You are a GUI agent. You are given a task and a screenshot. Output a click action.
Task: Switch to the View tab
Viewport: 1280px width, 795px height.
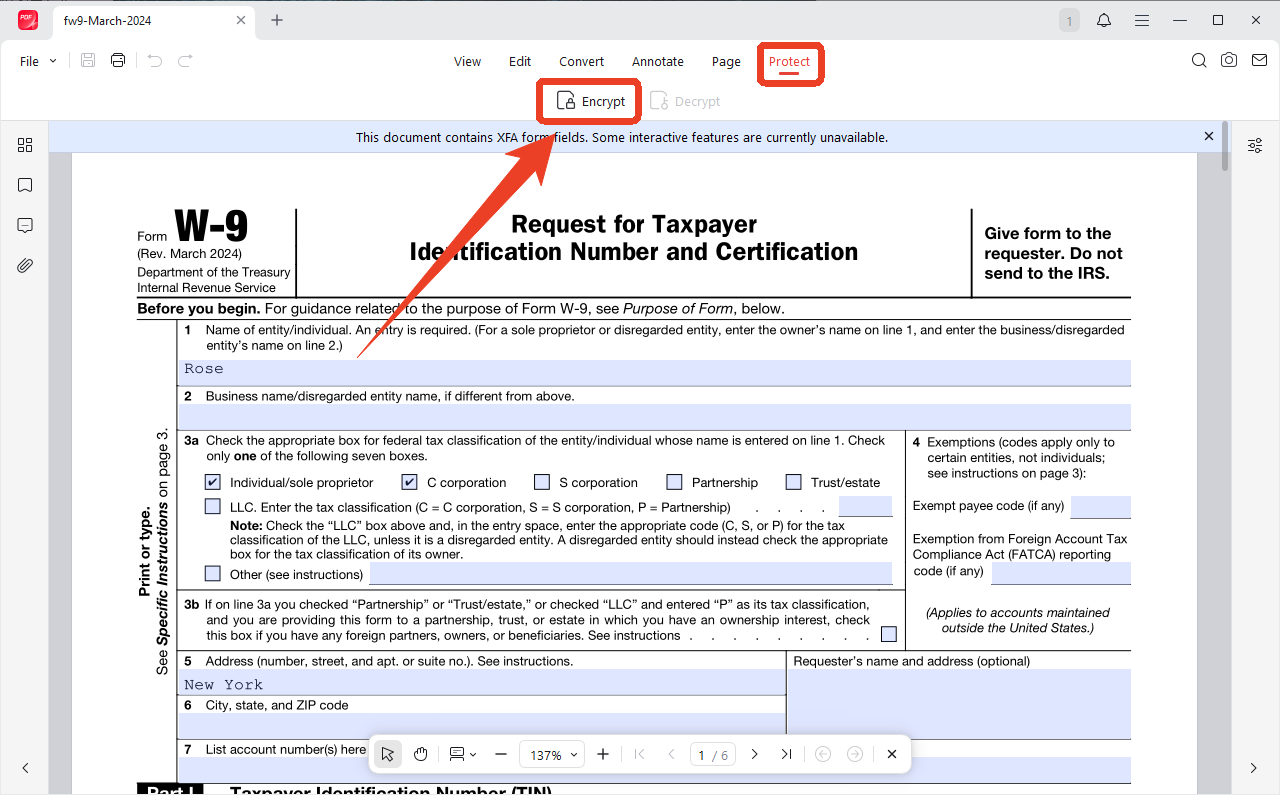(467, 61)
